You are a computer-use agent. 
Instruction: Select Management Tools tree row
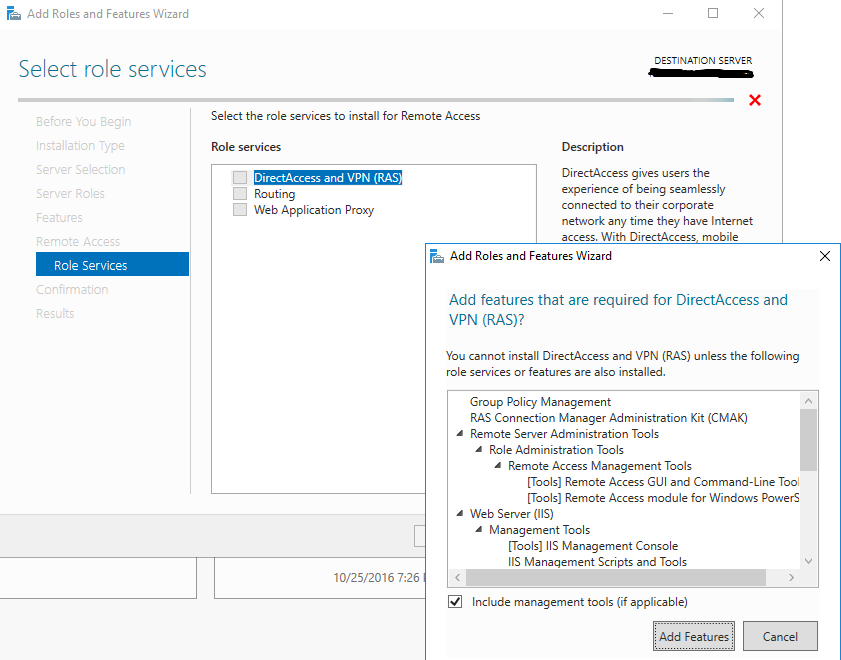[540, 530]
